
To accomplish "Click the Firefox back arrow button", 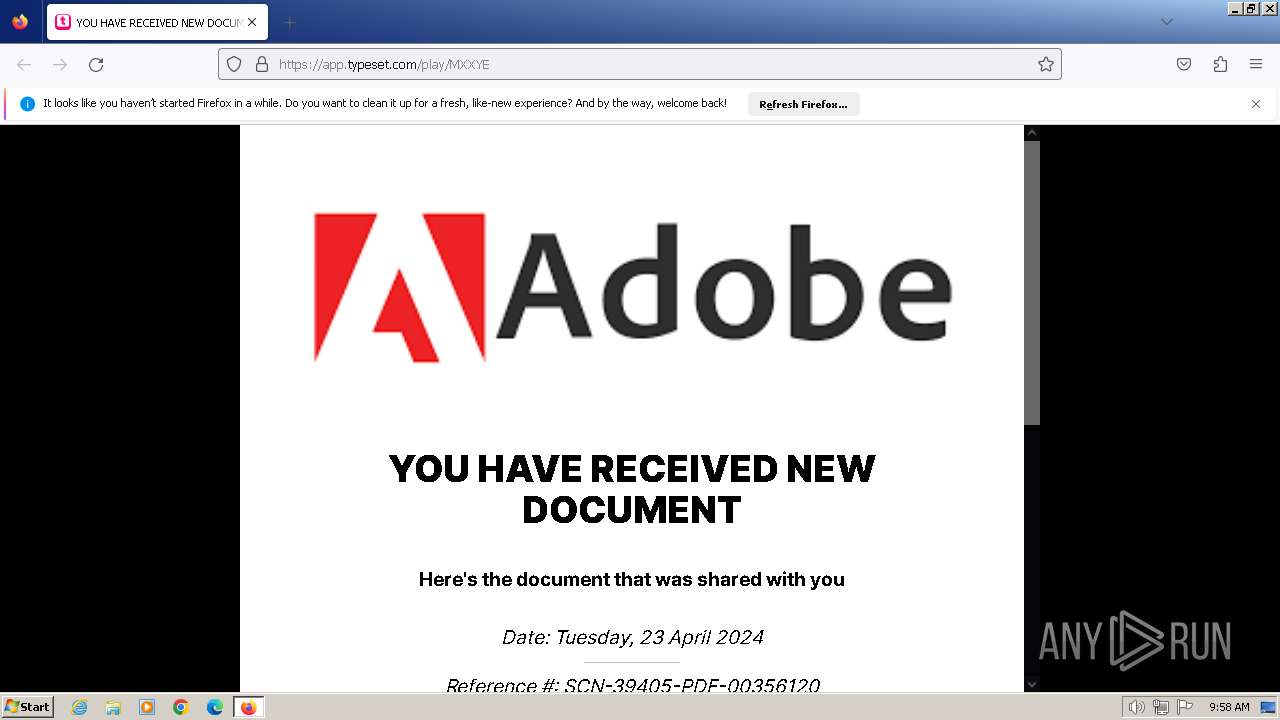I will [x=24, y=64].
